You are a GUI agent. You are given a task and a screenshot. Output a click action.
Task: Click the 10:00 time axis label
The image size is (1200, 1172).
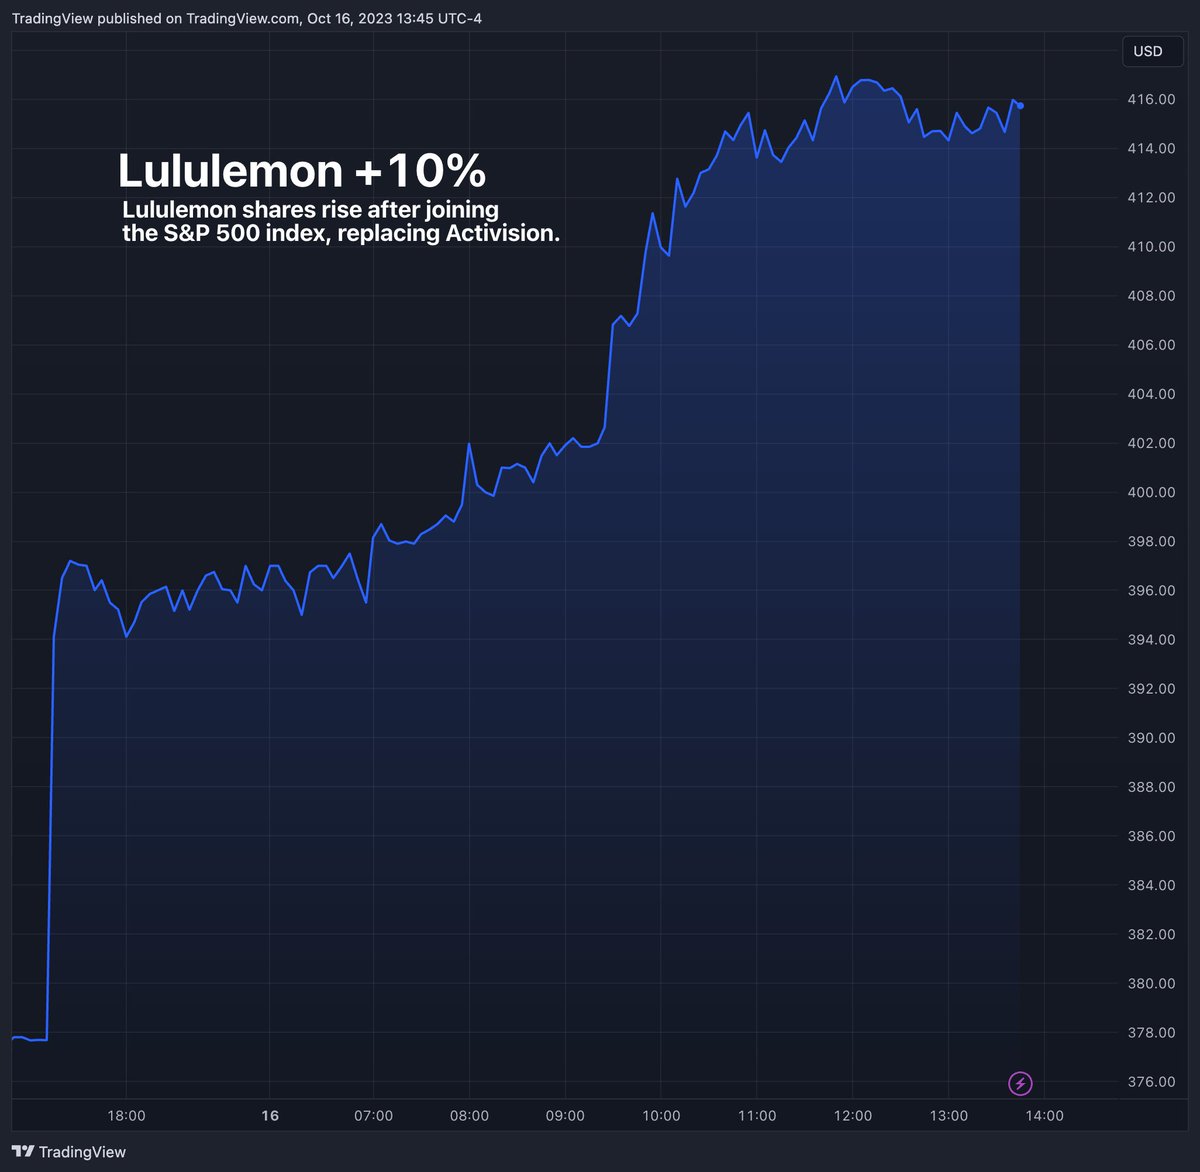tap(661, 1116)
